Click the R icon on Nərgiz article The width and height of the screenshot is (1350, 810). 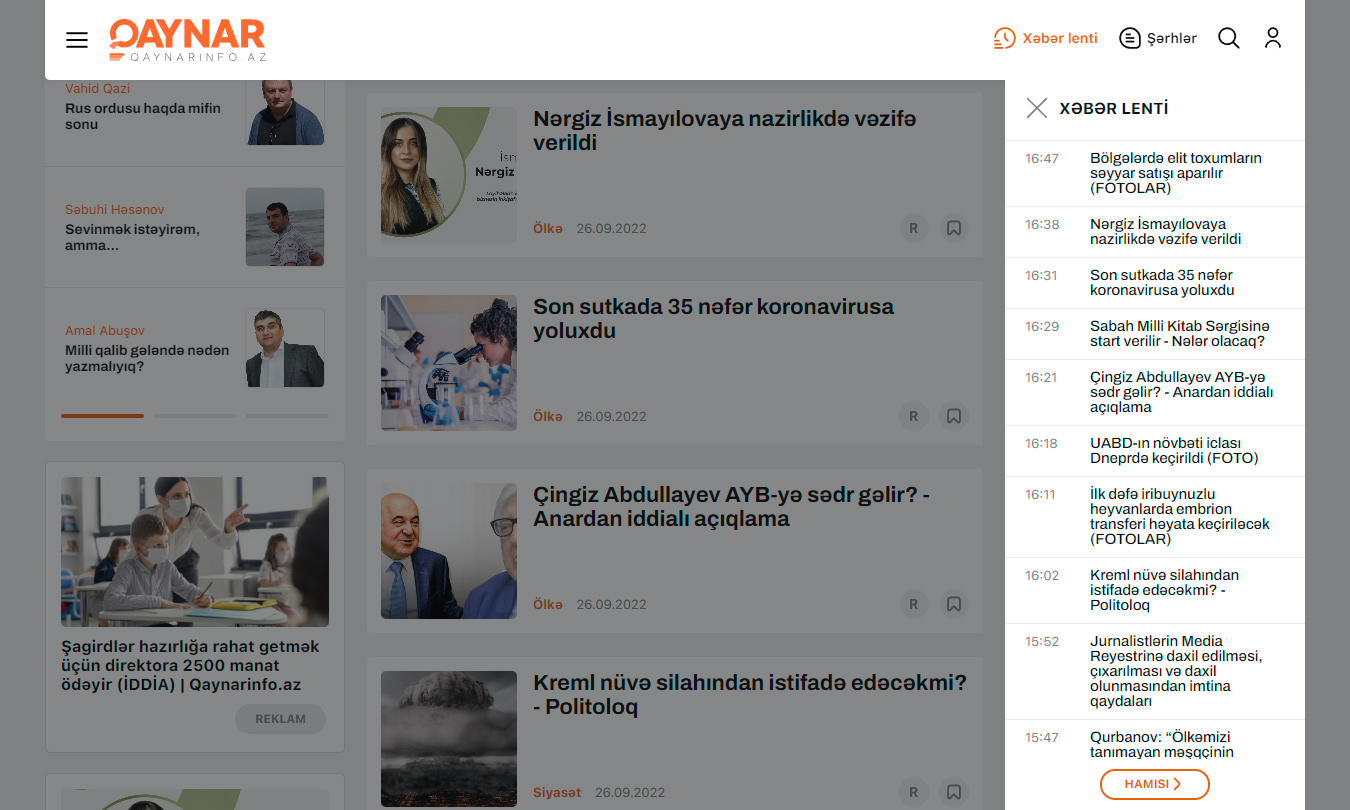click(913, 228)
